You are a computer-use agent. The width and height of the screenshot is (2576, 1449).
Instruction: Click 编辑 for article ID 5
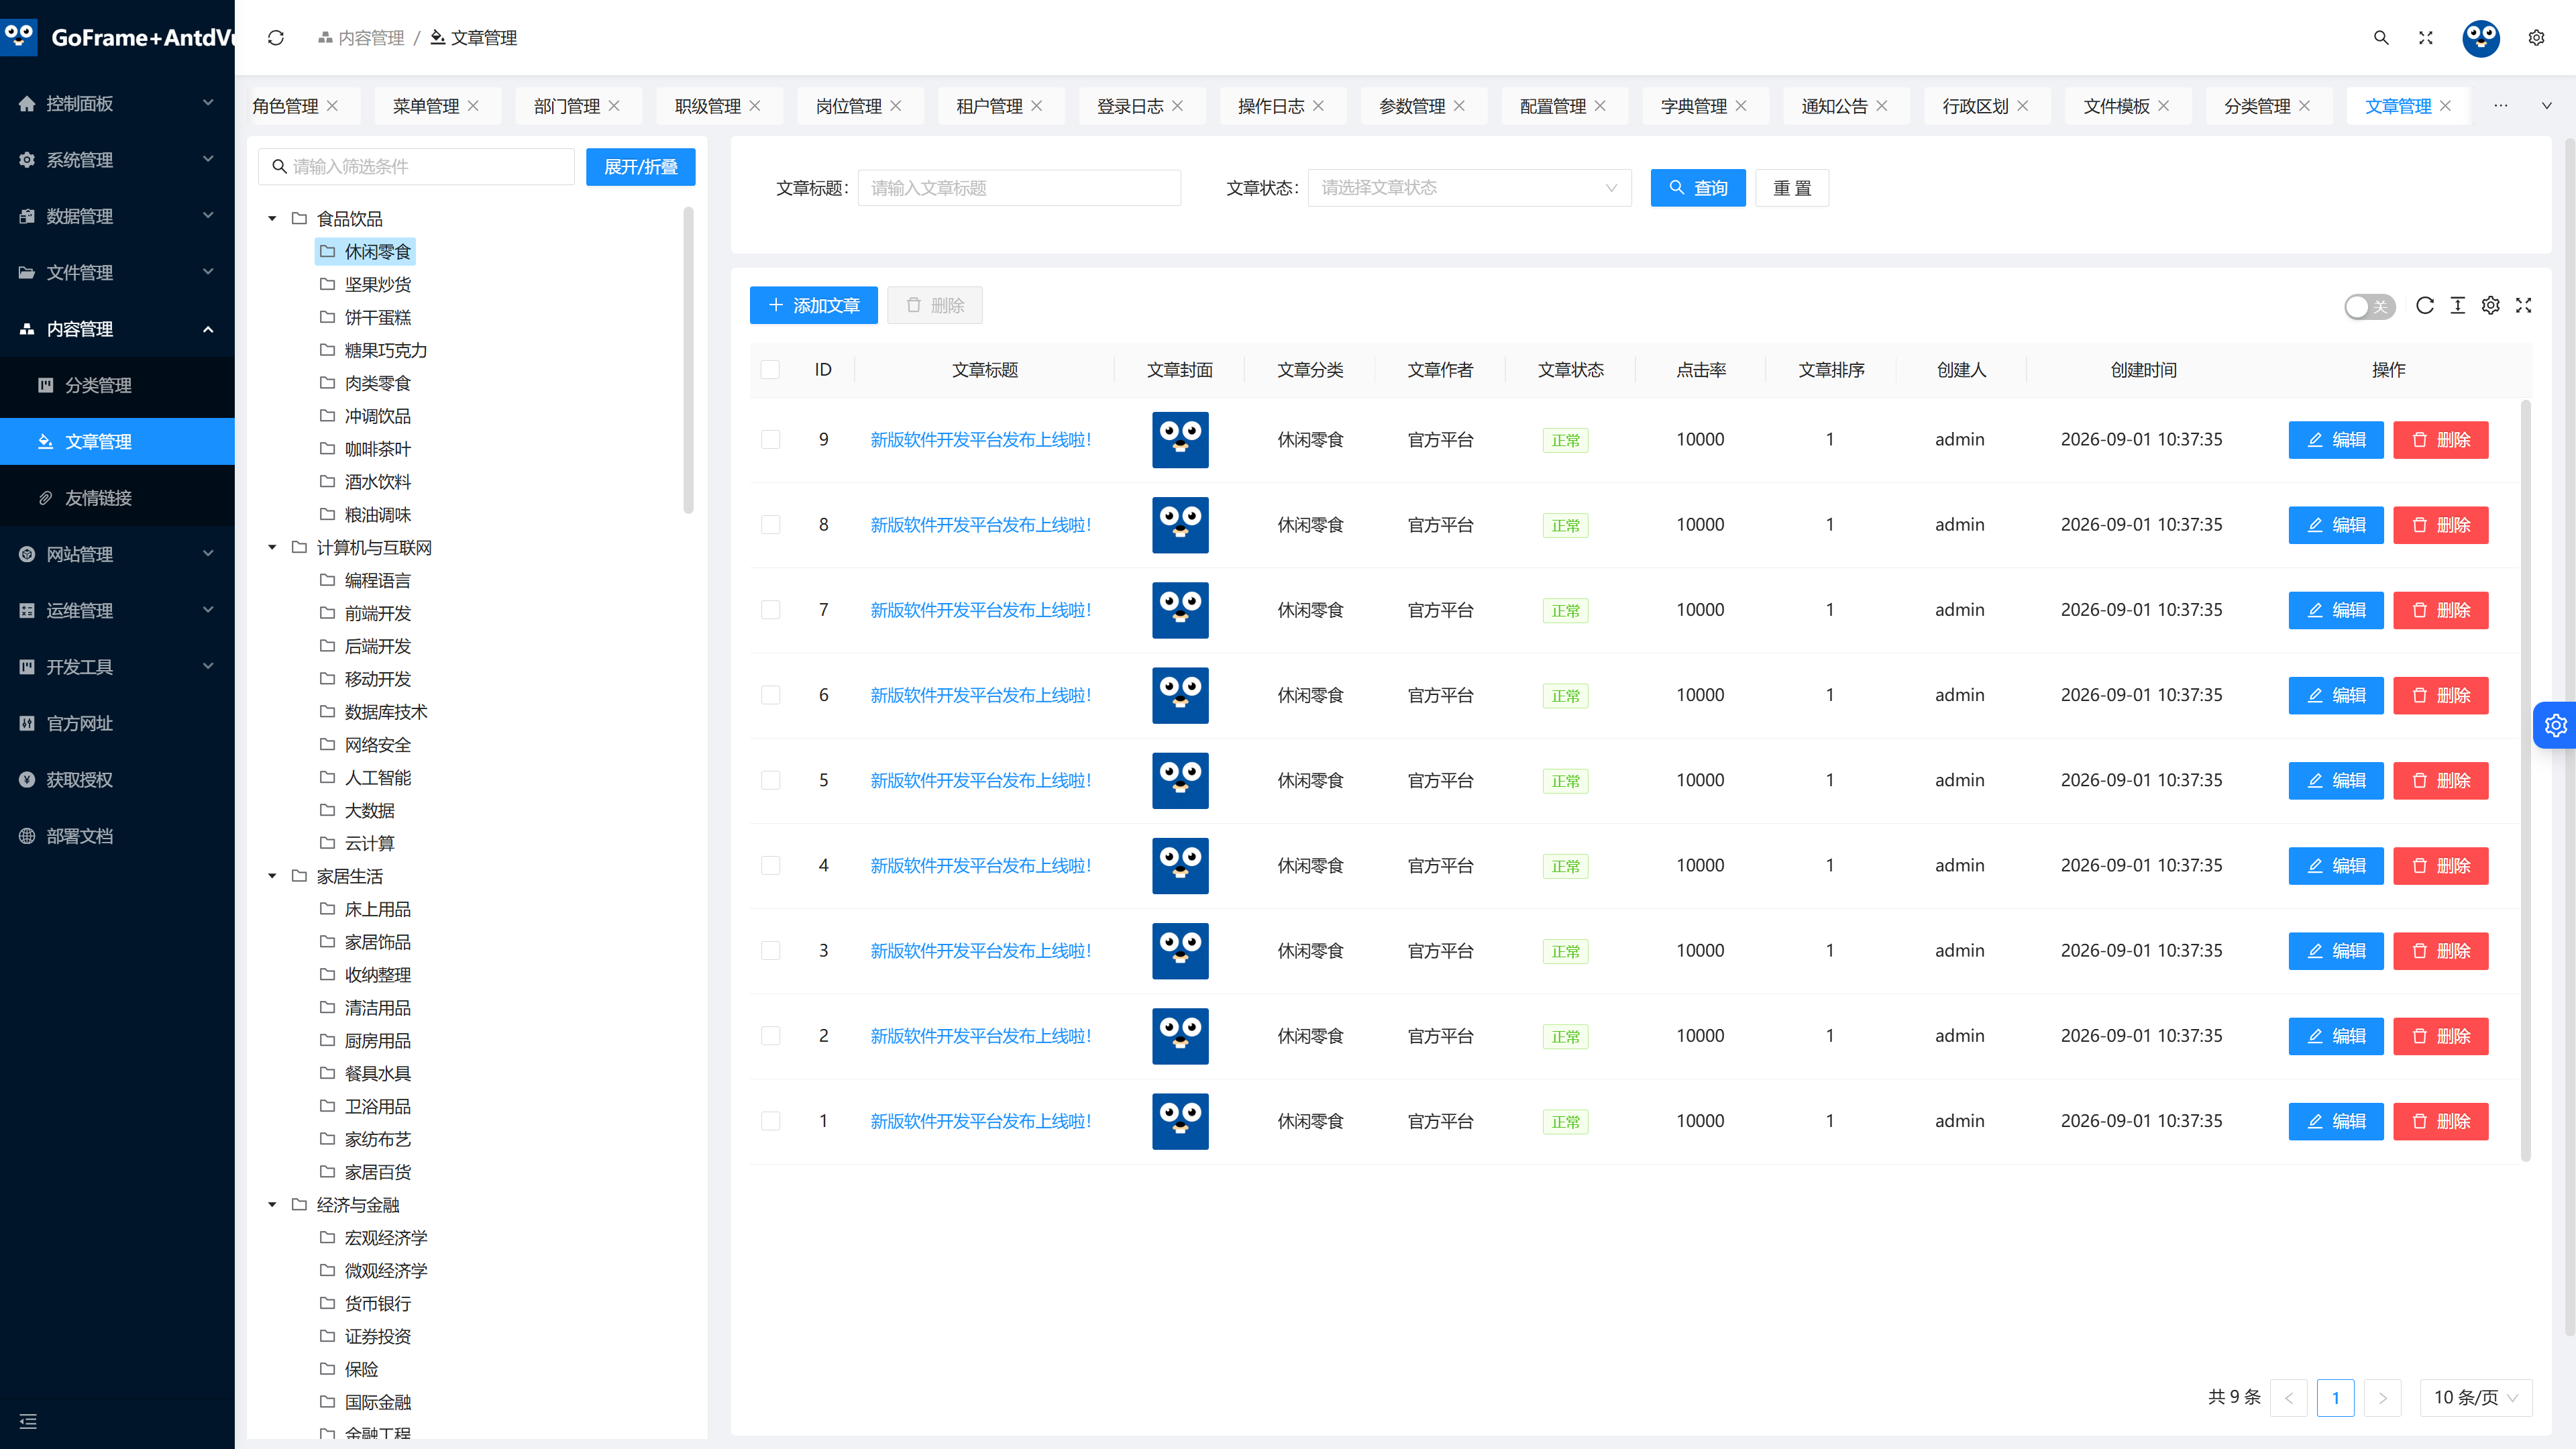click(x=2335, y=781)
